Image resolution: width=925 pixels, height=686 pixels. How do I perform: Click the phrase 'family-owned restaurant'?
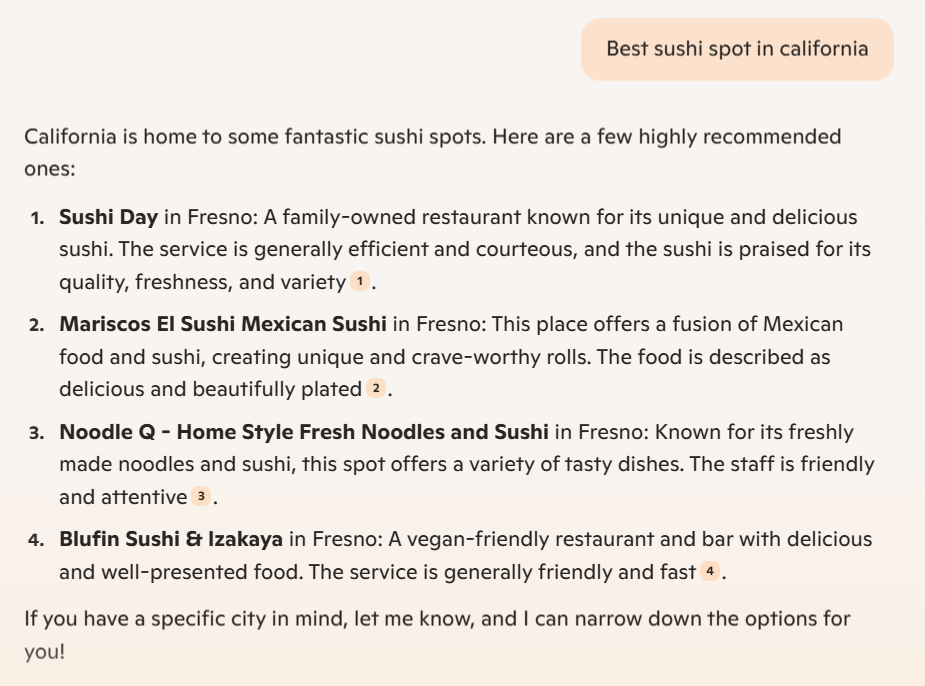tap(402, 217)
